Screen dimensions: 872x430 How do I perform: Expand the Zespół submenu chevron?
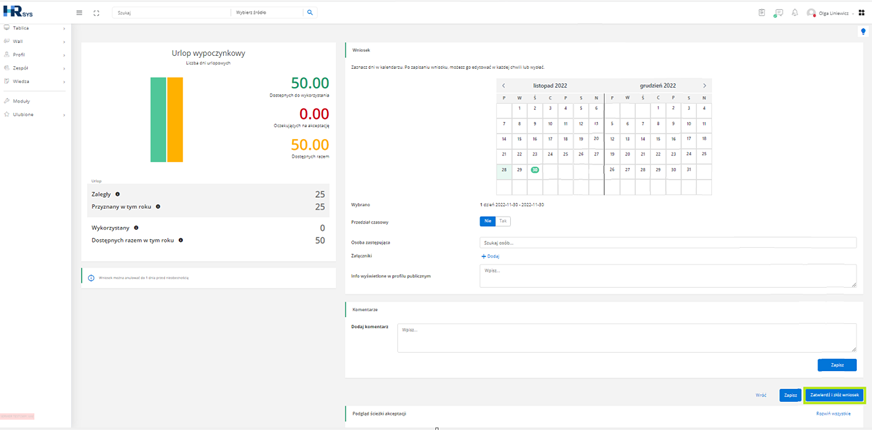coord(64,68)
